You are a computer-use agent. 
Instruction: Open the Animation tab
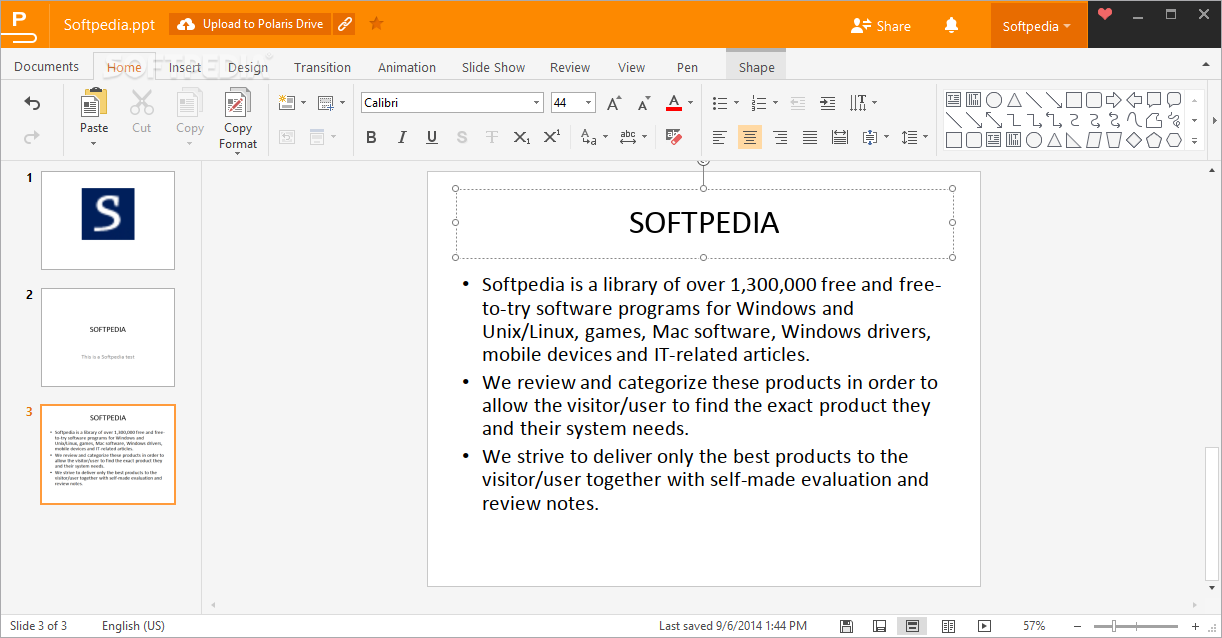[x=407, y=67]
